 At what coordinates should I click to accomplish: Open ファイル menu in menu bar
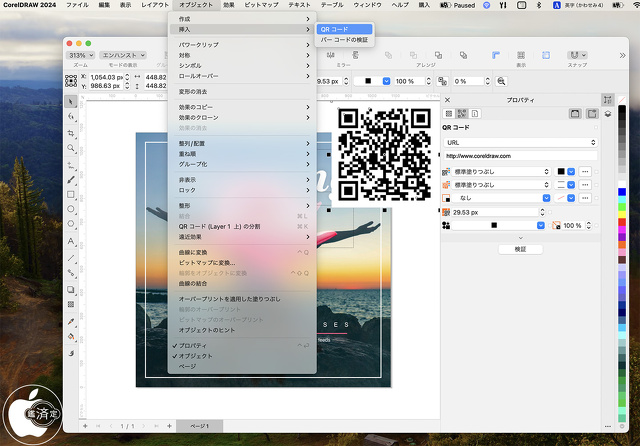tap(78, 5)
